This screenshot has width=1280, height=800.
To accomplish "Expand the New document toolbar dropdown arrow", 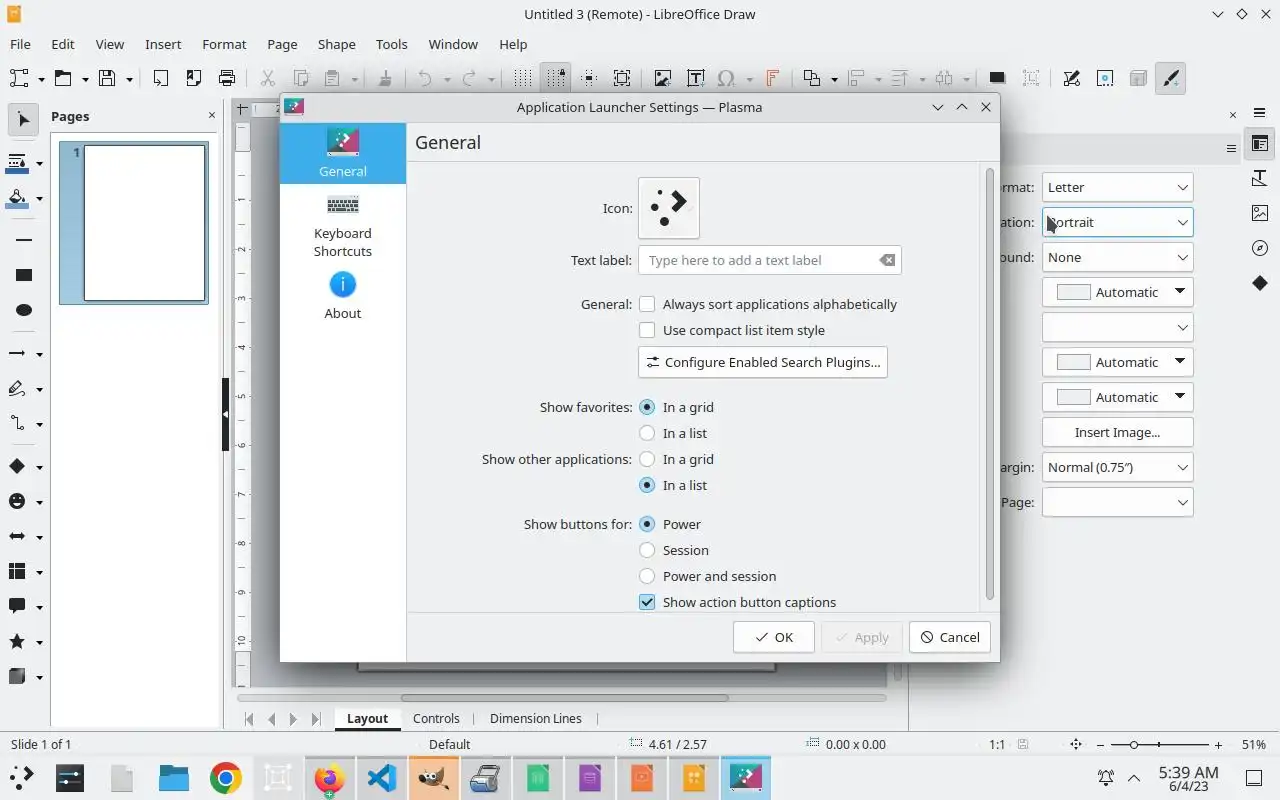I will coord(41,79).
